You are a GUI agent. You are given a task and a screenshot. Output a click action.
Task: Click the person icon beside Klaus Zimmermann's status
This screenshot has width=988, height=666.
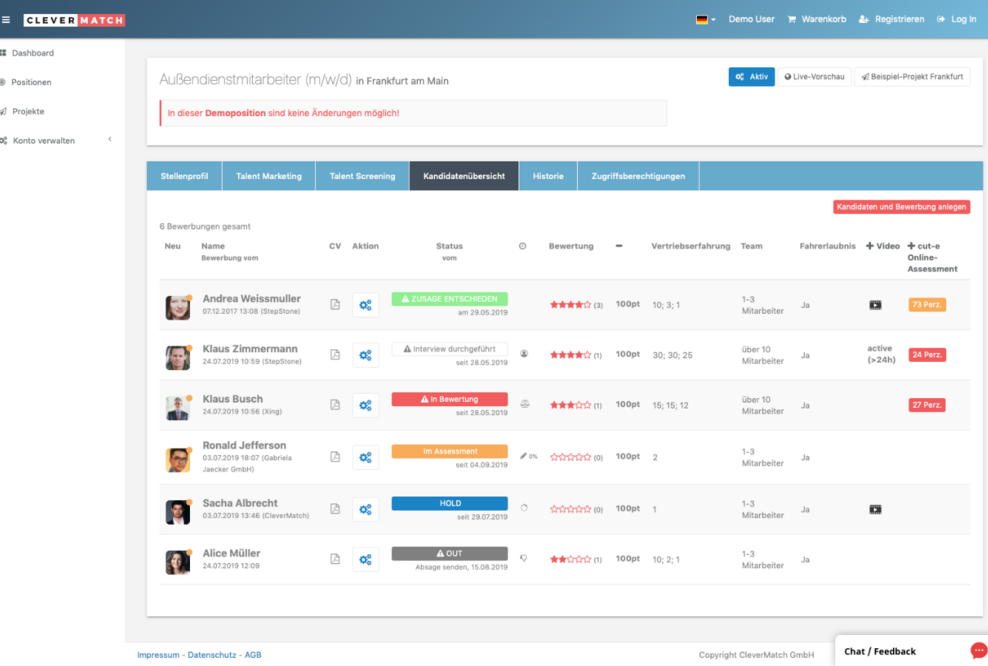tap(523, 354)
